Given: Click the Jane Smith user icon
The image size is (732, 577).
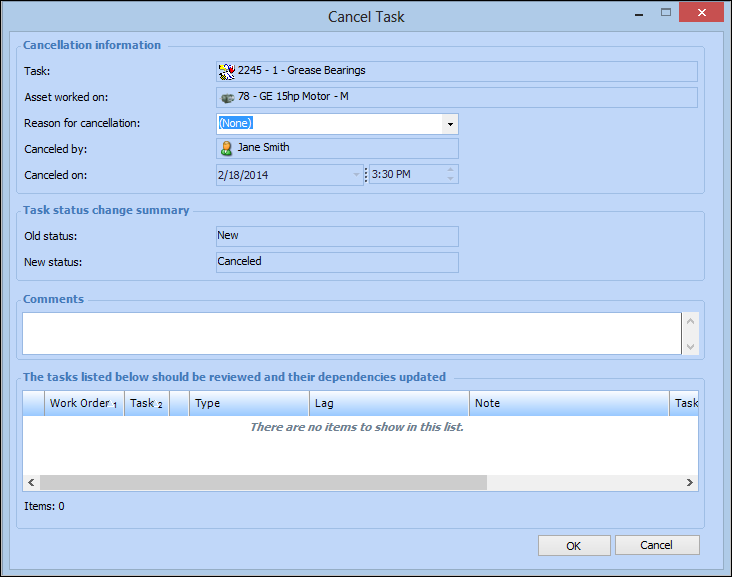Looking at the screenshot, I should tap(227, 148).
